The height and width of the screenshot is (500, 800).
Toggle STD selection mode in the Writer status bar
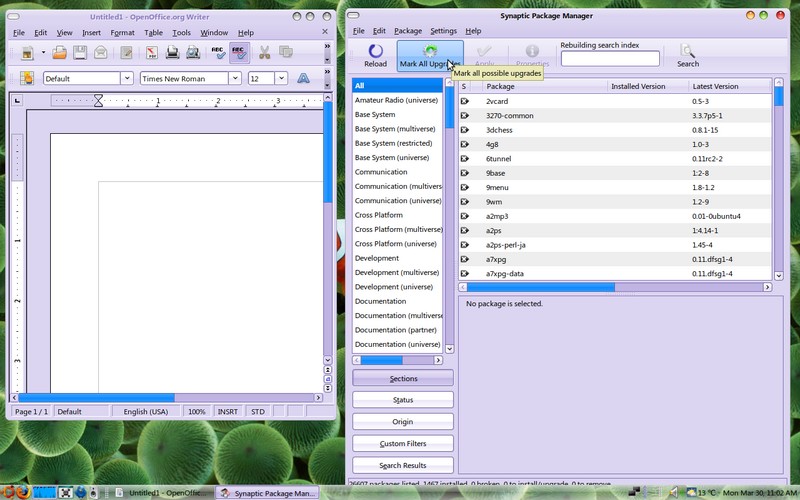coord(258,411)
